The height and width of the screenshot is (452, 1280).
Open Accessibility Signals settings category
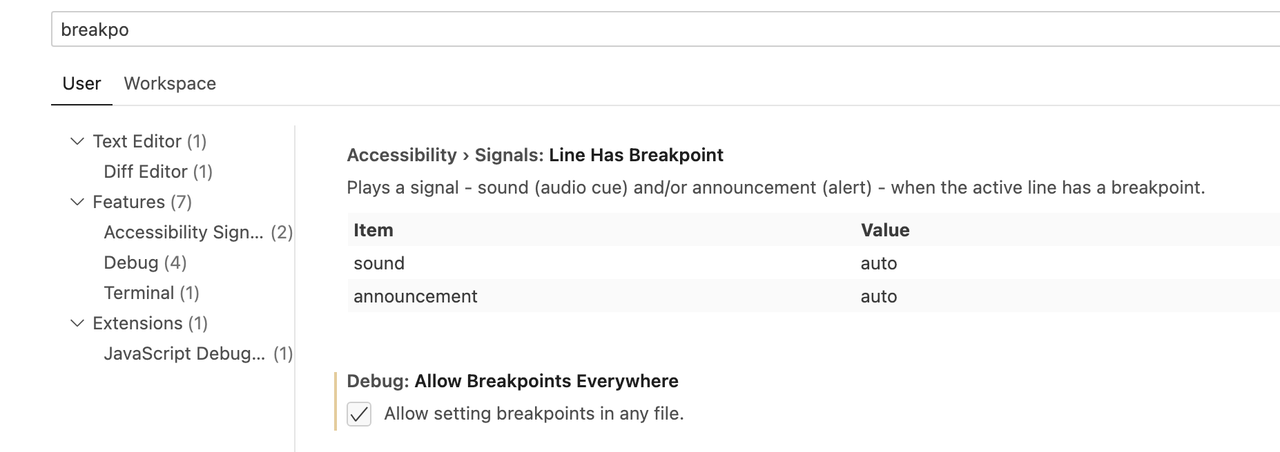184,233
